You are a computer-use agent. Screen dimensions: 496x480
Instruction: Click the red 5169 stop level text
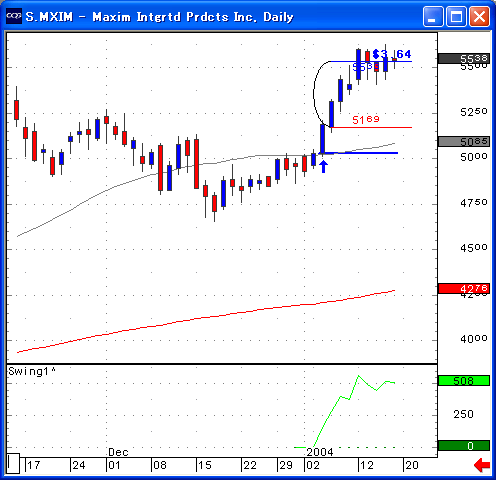tap(366, 120)
